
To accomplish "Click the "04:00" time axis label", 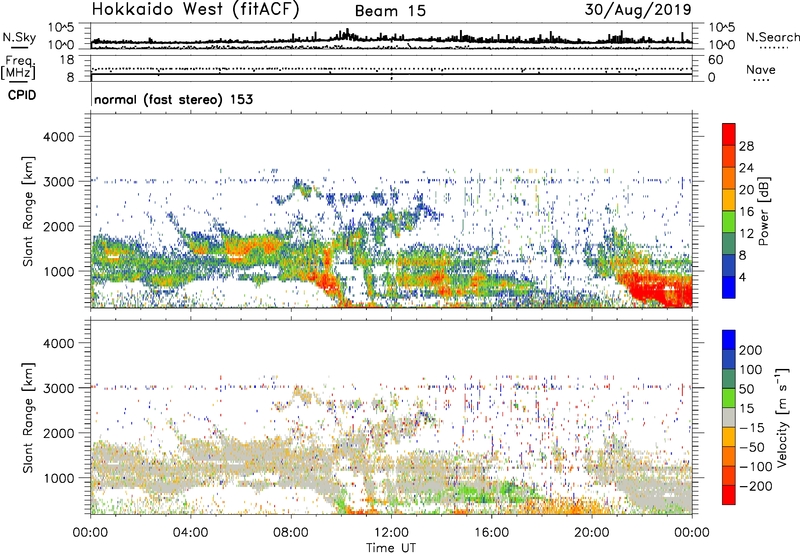I will point(190,533).
